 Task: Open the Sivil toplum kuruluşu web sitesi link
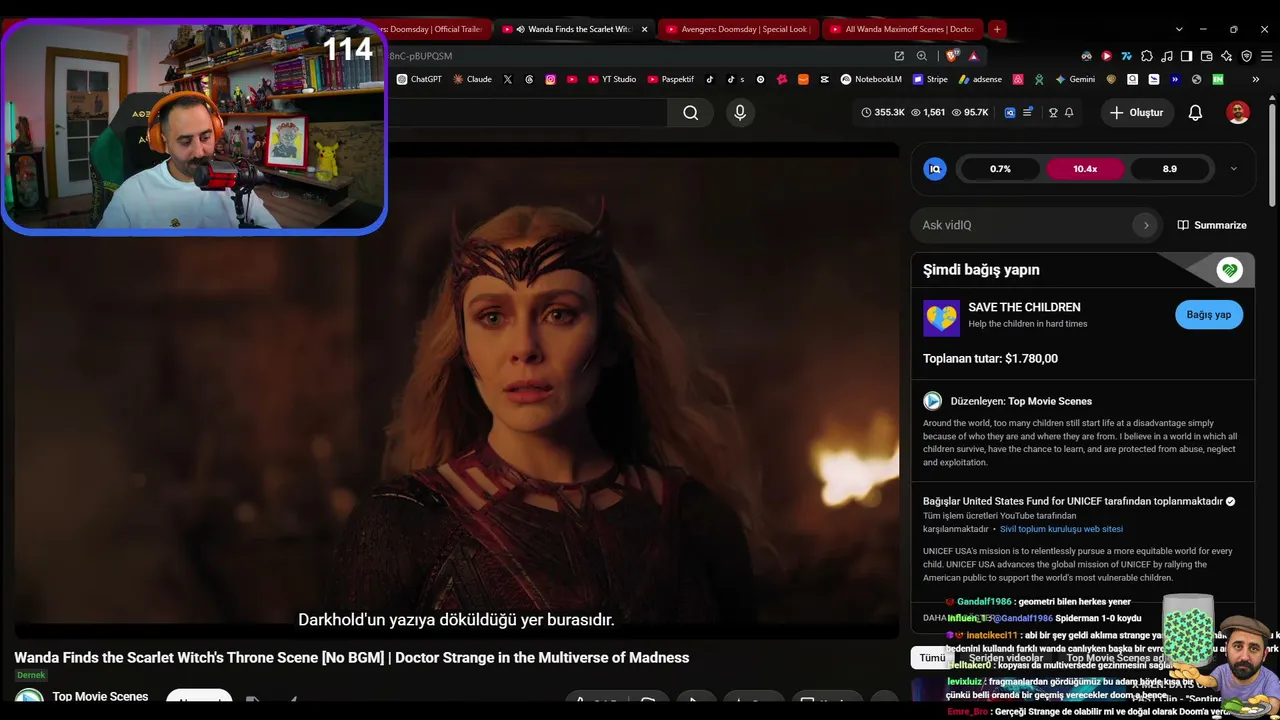1061,529
